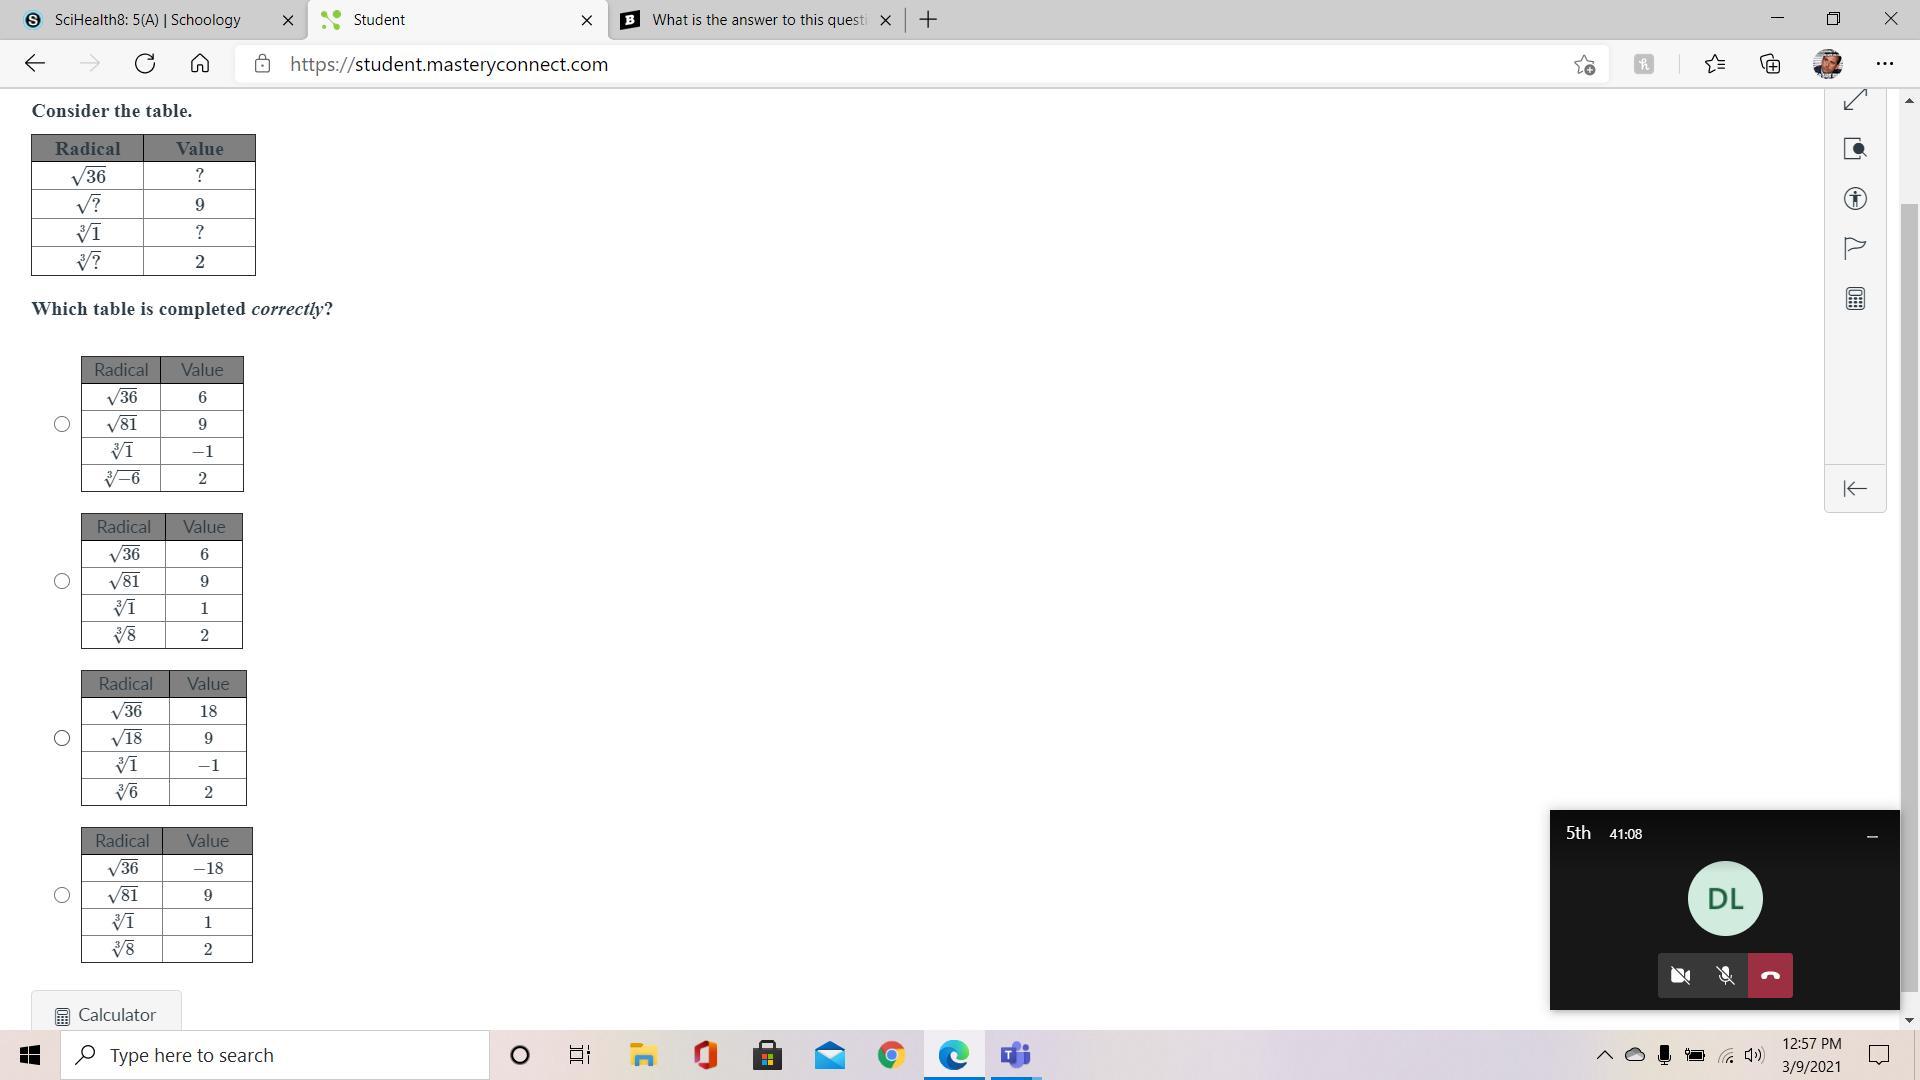Screen dimensions: 1920x1080
Task: Click the expand fullscreen arrow icon
Action: [1855, 101]
